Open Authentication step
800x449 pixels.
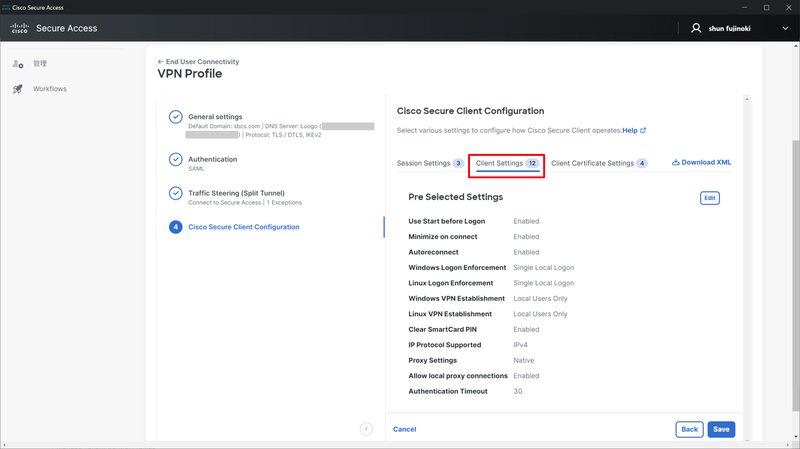click(x=213, y=159)
